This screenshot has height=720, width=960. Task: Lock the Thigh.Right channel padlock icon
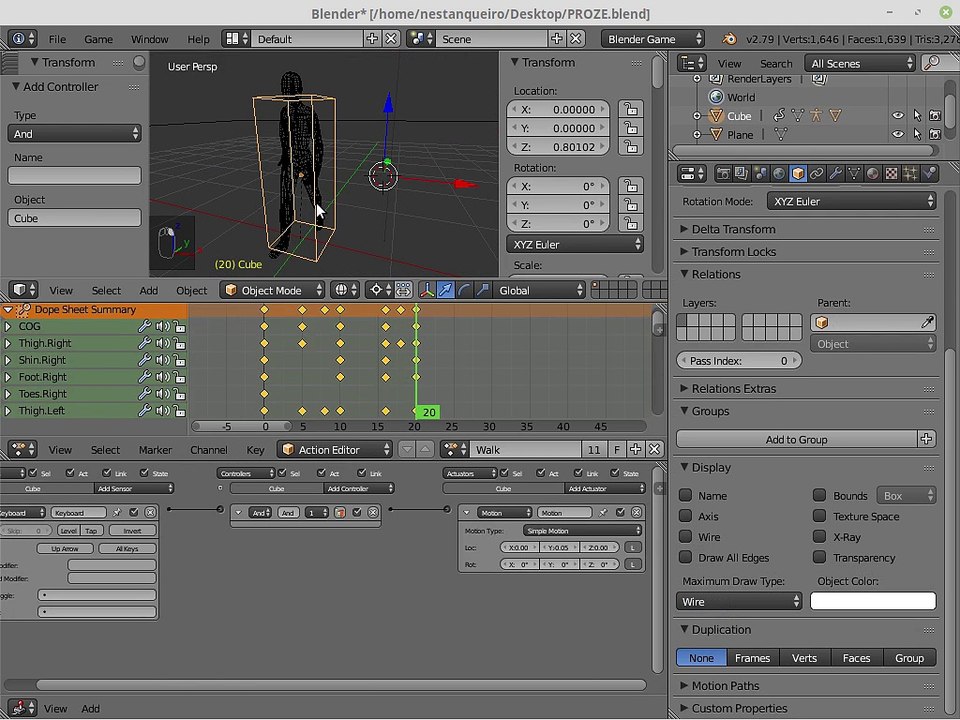click(x=179, y=343)
